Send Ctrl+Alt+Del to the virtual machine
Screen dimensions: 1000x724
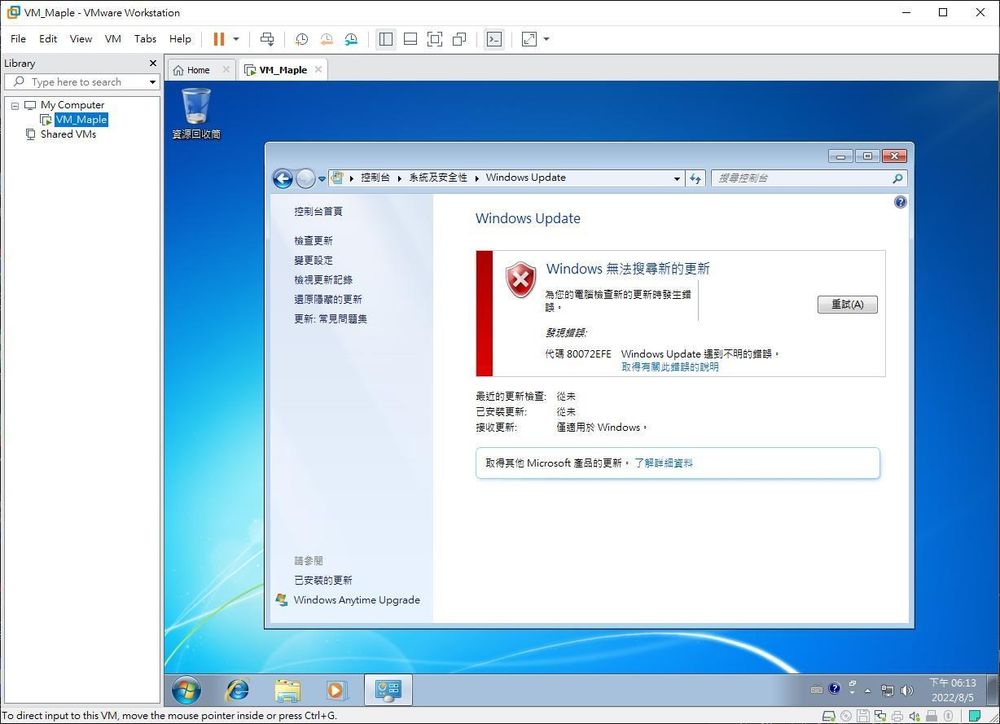point(267,38)
